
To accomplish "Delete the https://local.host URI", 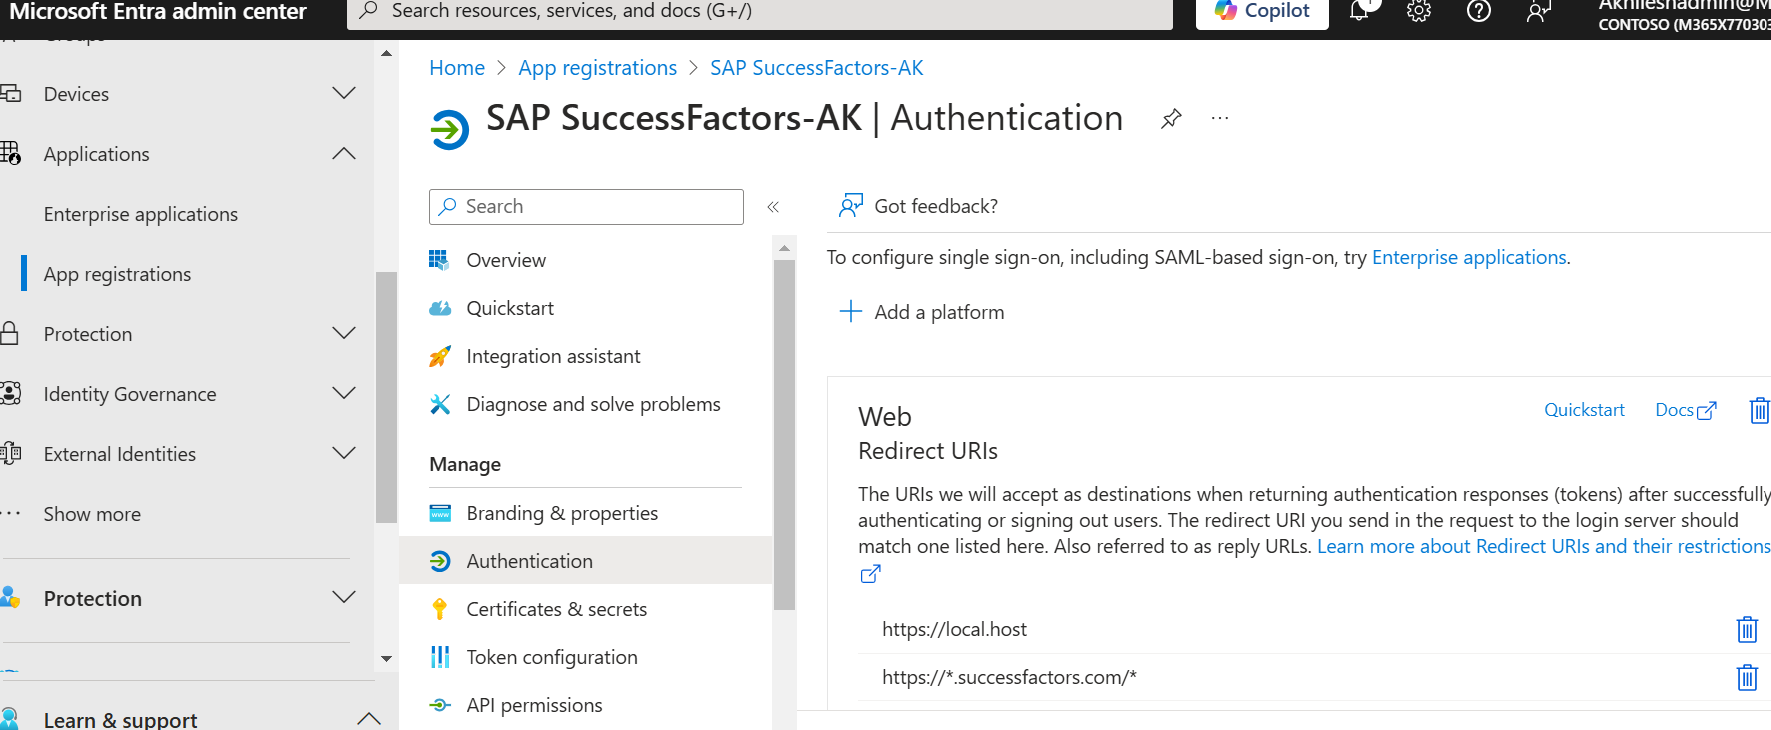I will click(x=1747, y=629).
